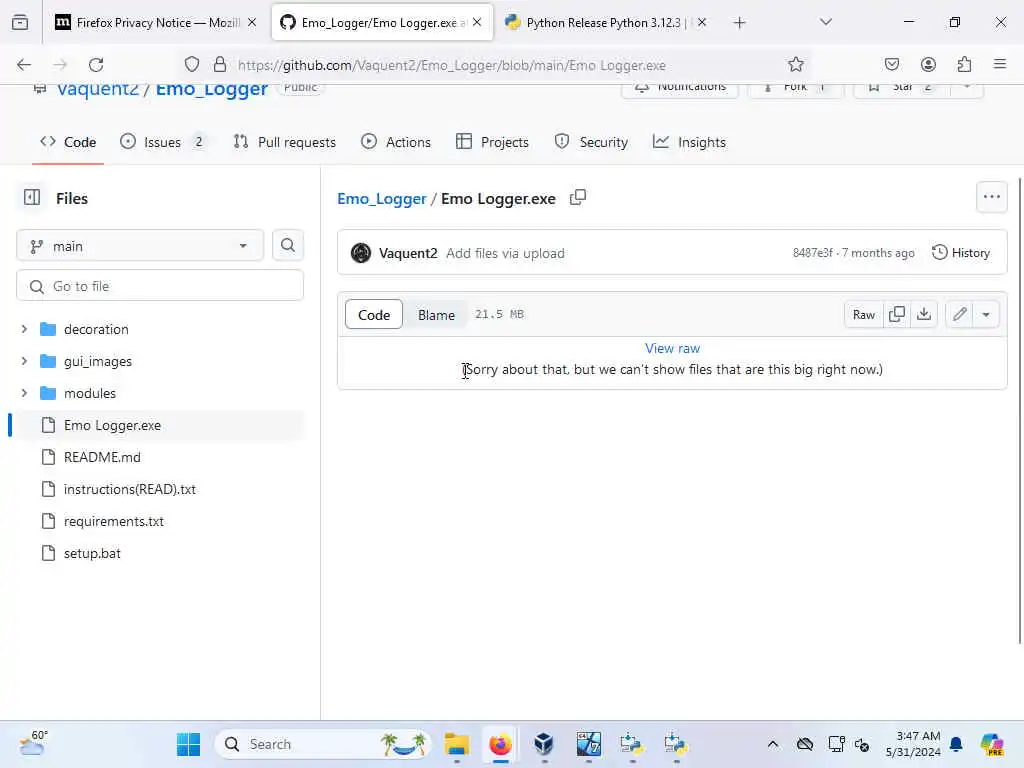Open the Windows Start button
1024x768 pixels.
[x=189, y=744]
